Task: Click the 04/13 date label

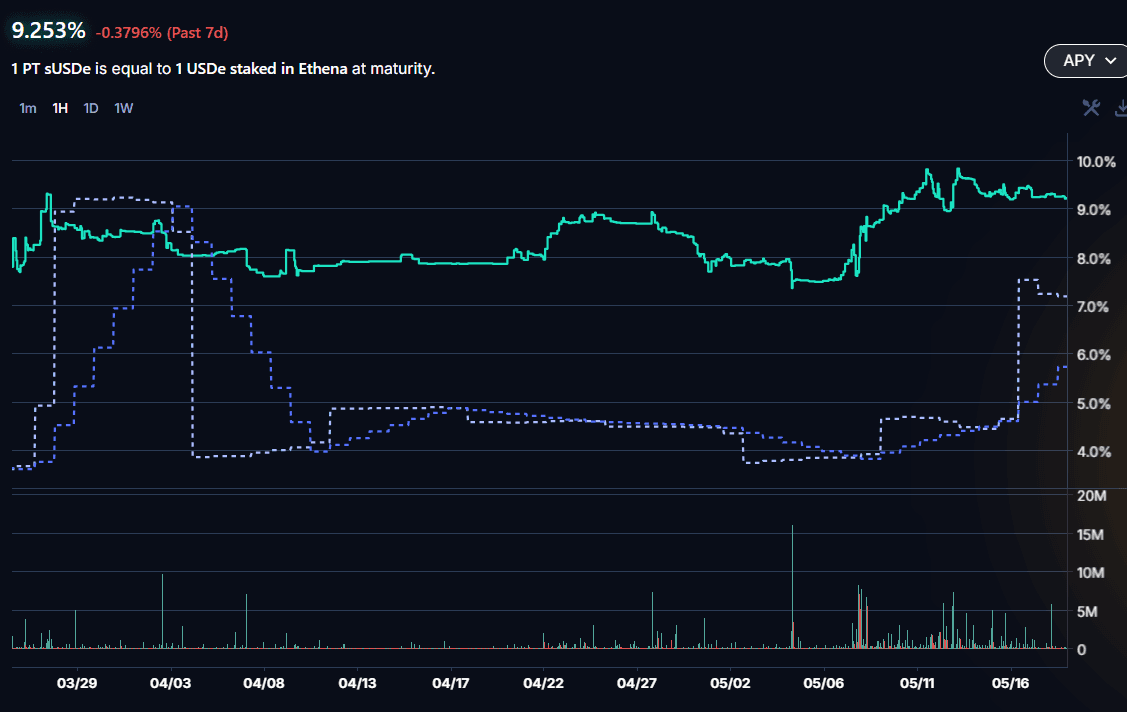Action: tap(357, 683)
